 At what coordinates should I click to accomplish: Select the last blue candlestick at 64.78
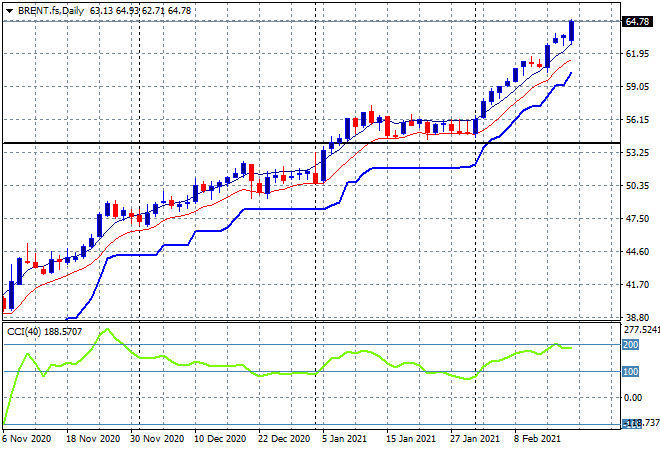coord(572,31)
